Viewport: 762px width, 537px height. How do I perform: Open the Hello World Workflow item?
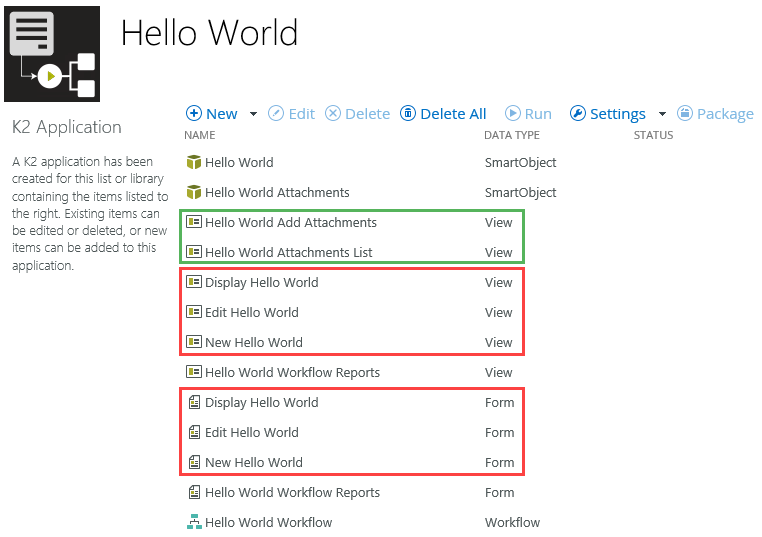[268, 522]
